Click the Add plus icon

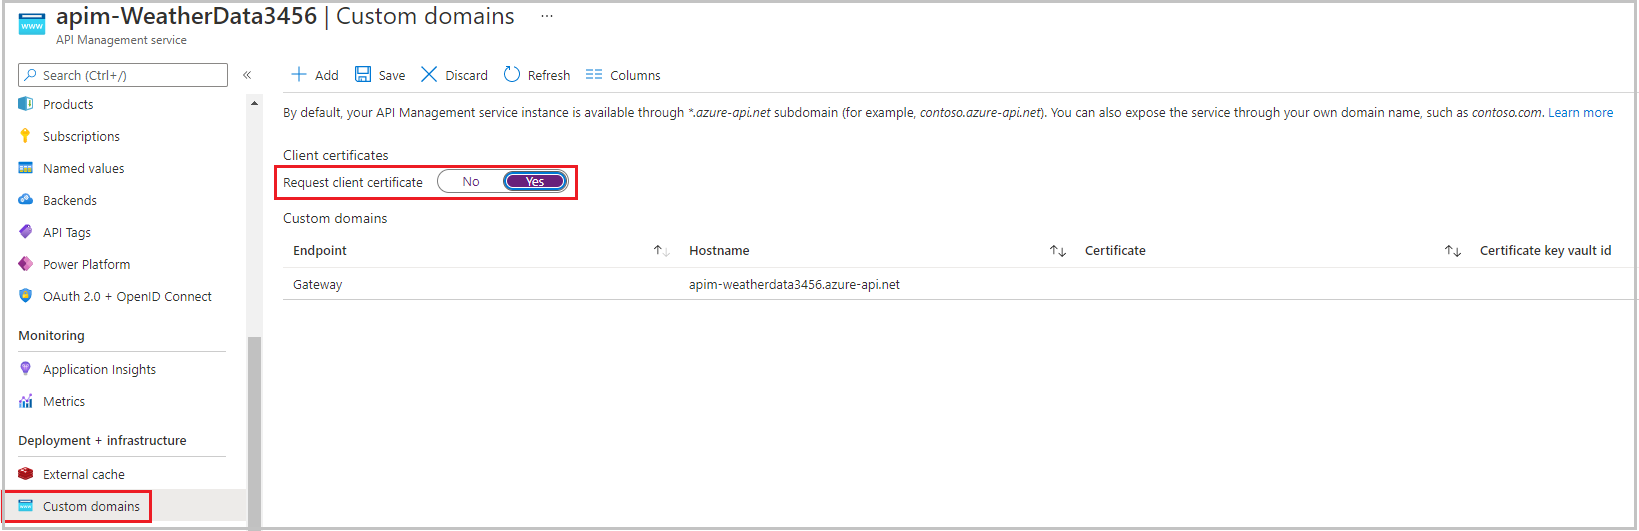[x=298, y=75]
